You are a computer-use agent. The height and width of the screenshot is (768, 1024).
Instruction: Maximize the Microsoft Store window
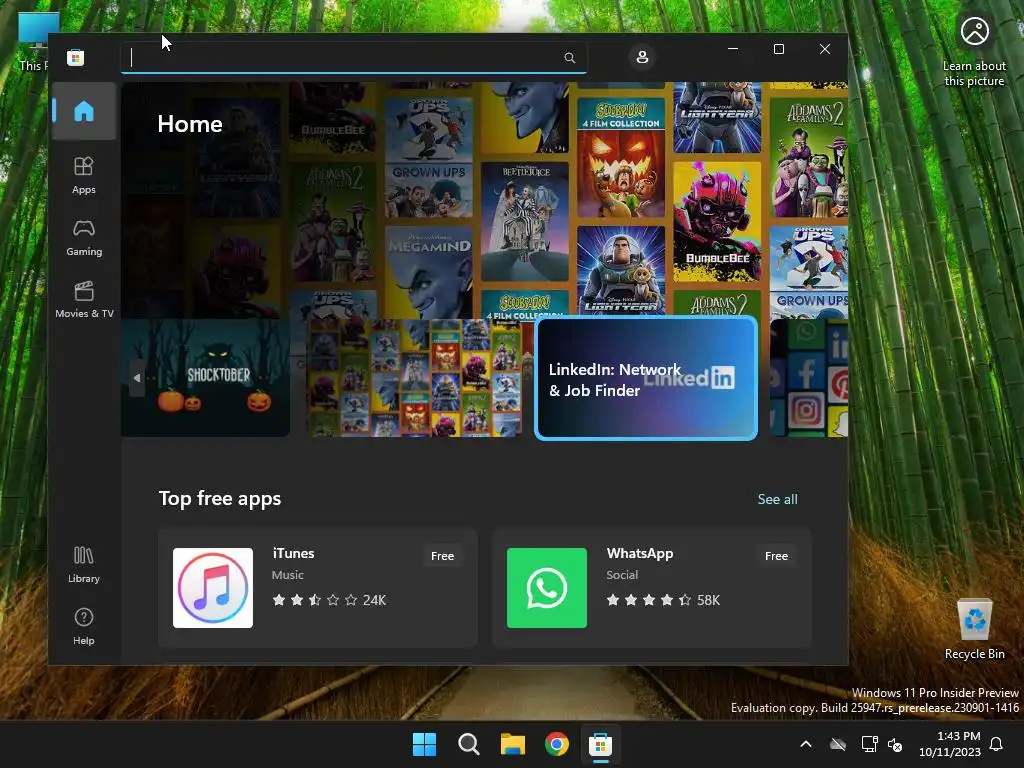point(778,49)
